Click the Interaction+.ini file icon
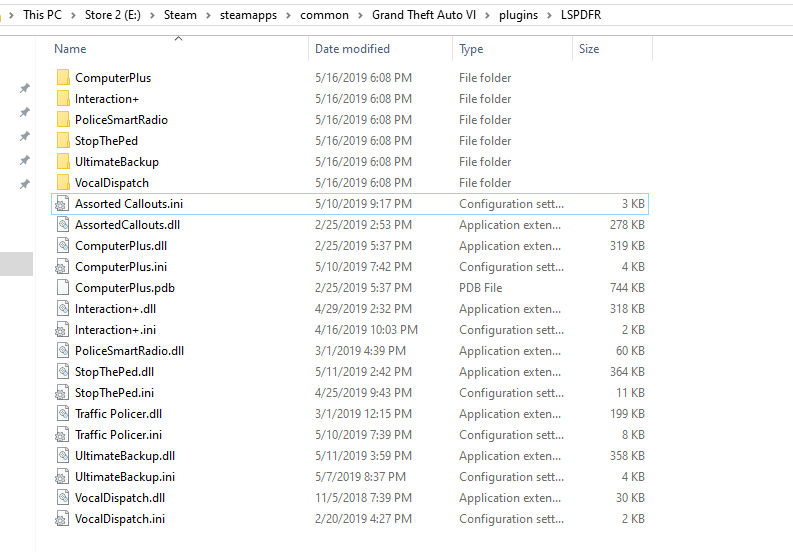 coord(62,329)
